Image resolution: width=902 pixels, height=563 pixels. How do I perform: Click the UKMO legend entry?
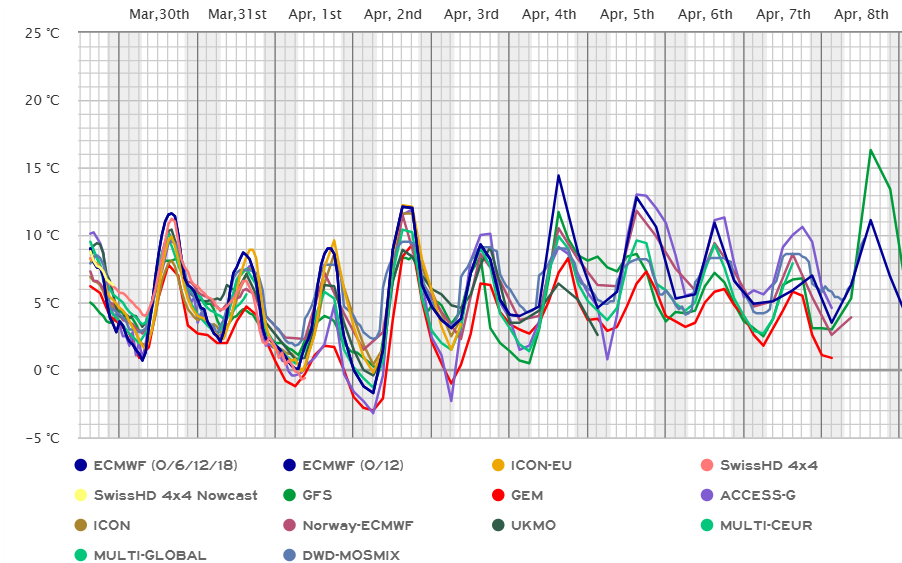click(541, 525)
